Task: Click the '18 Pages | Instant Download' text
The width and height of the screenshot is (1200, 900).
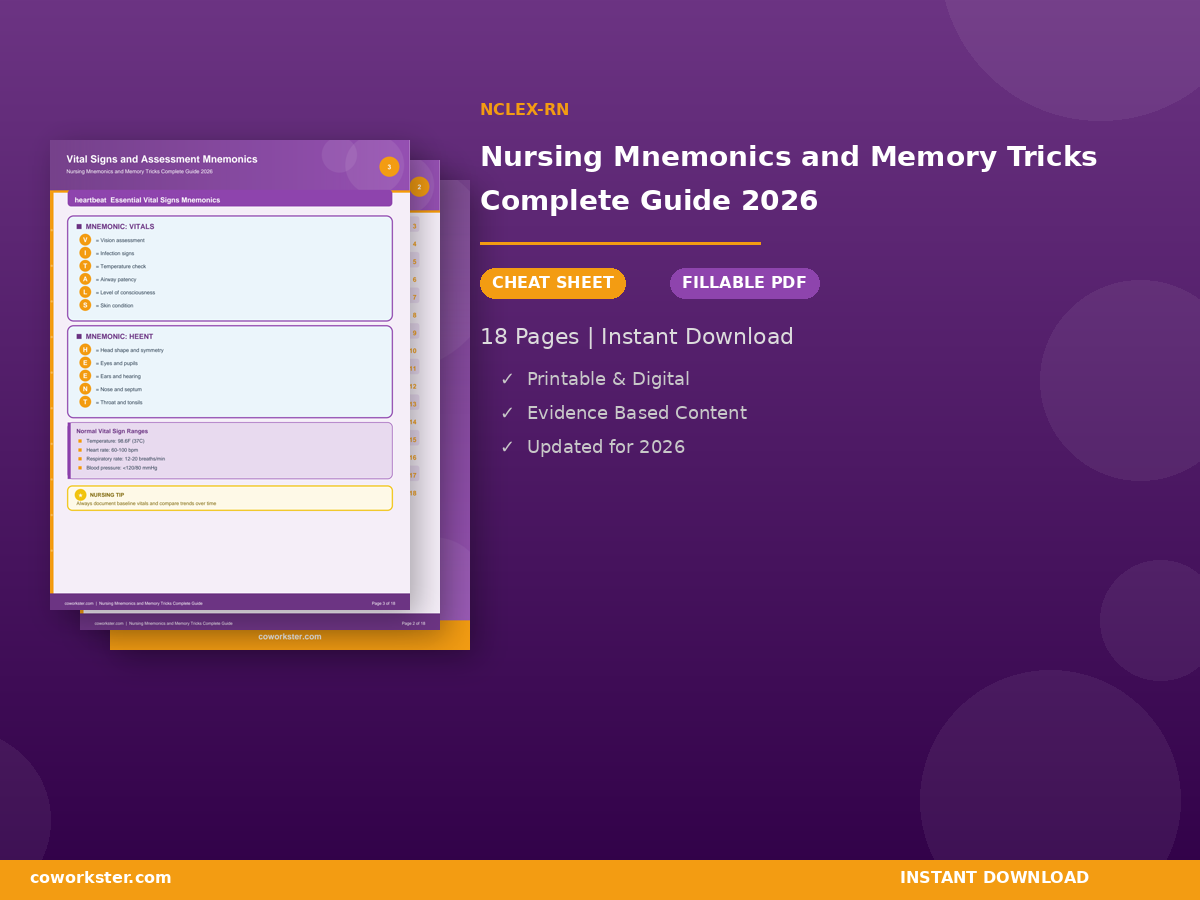Action: [637, 337]
